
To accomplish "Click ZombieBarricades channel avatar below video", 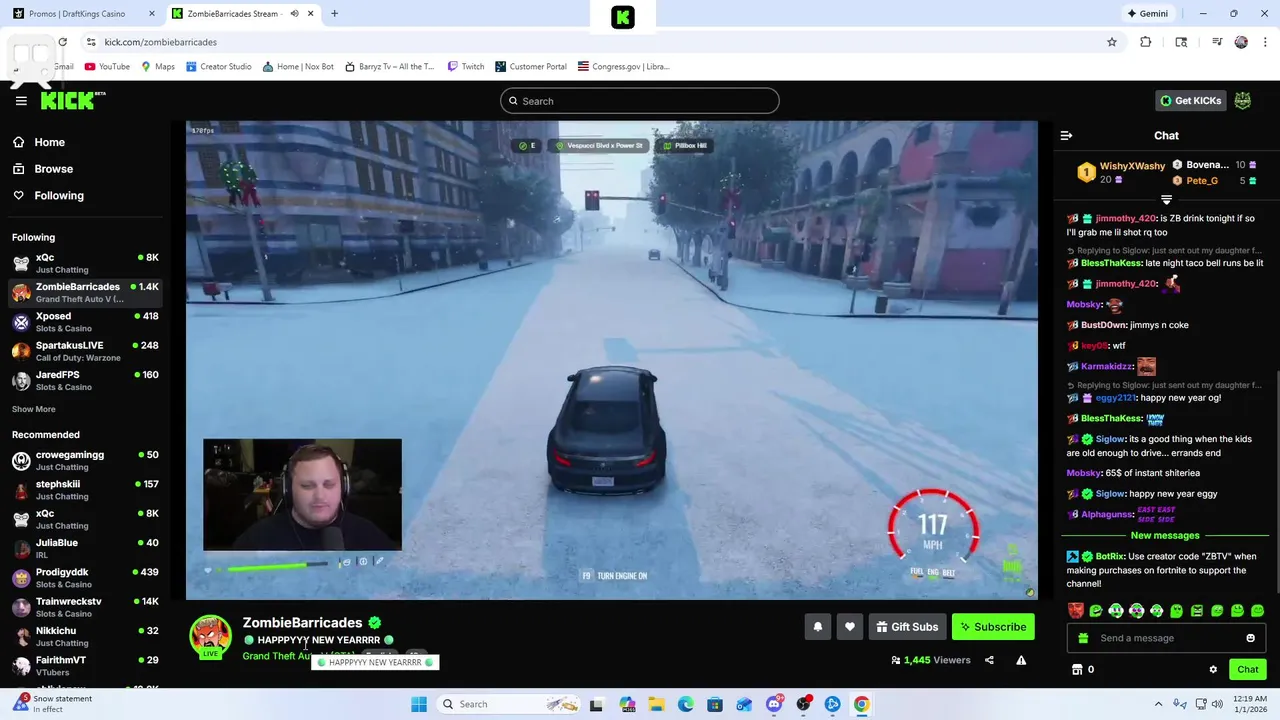I will click(x=210, y=636).
